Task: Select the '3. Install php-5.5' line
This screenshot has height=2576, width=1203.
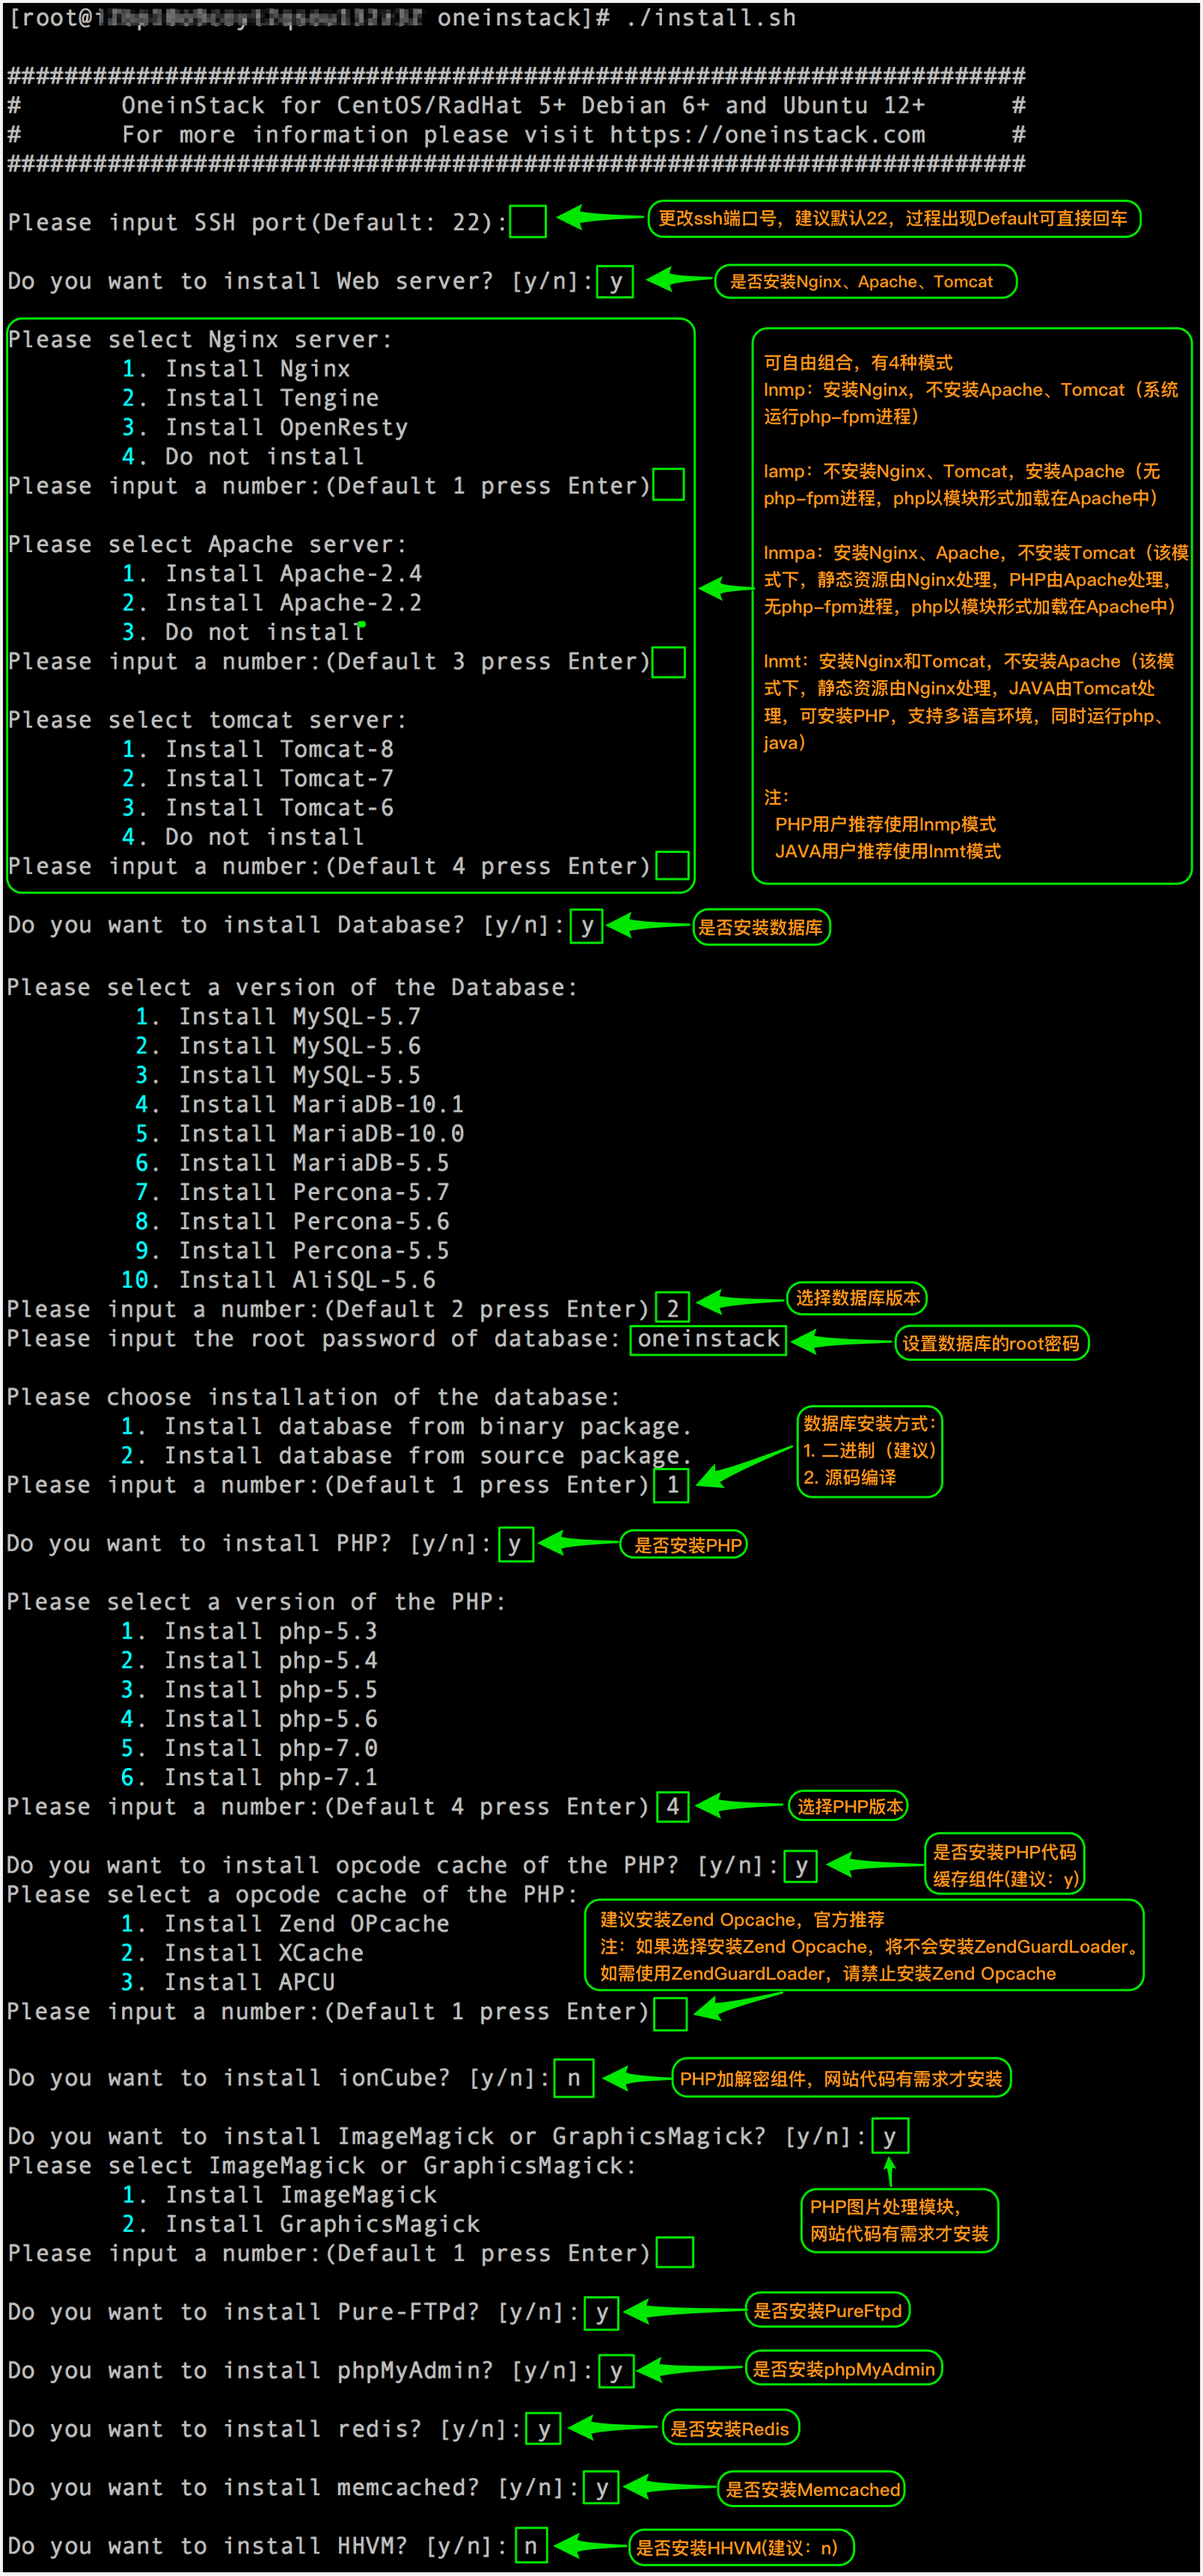Action: pyautogui.click(x=250, y=1690)
